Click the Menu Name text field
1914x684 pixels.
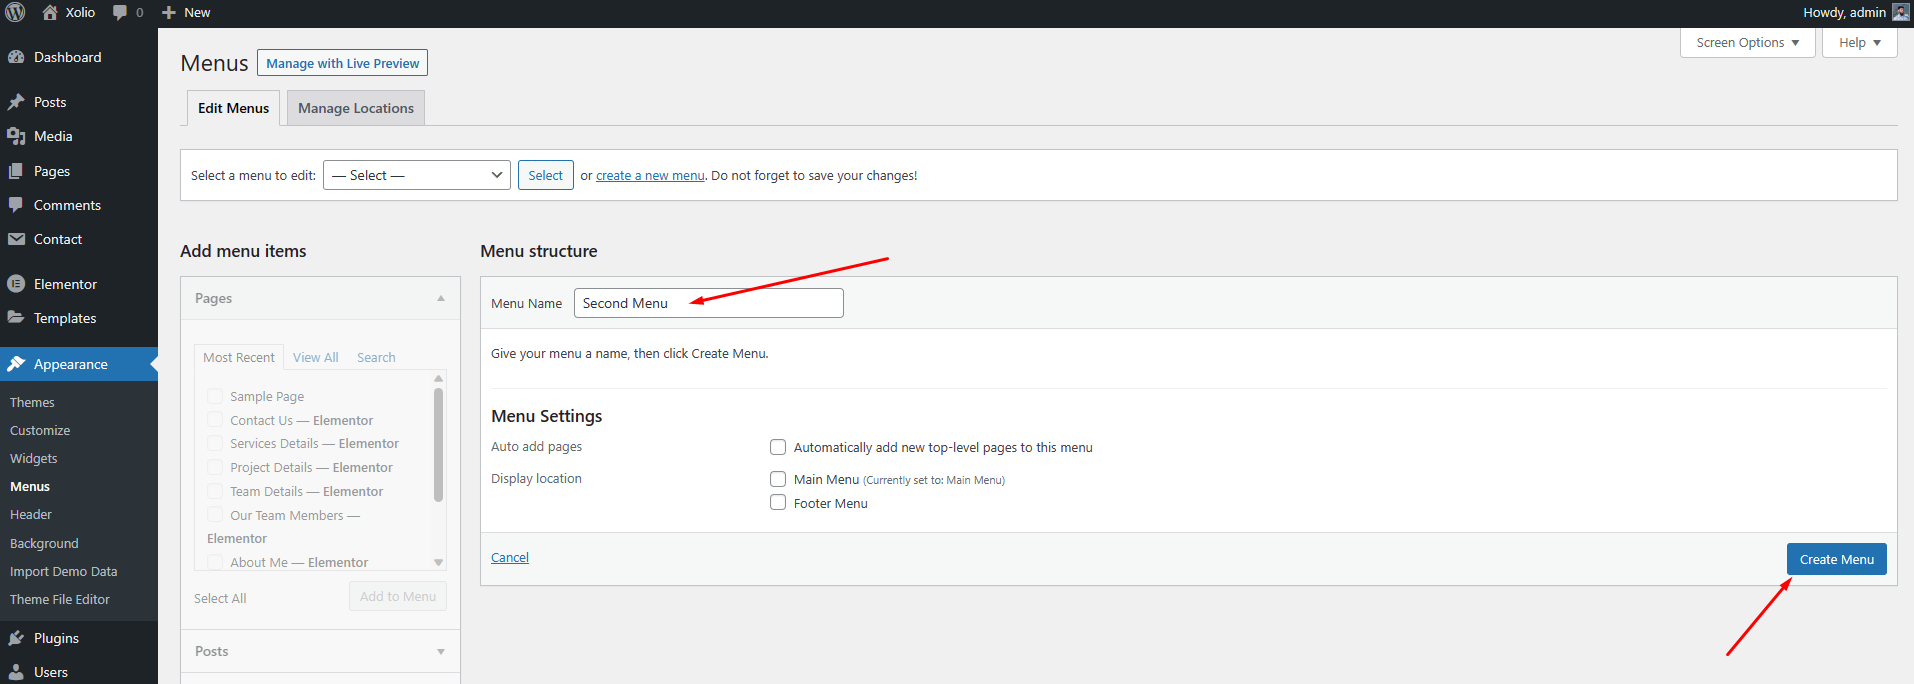[x=708, y=303]
